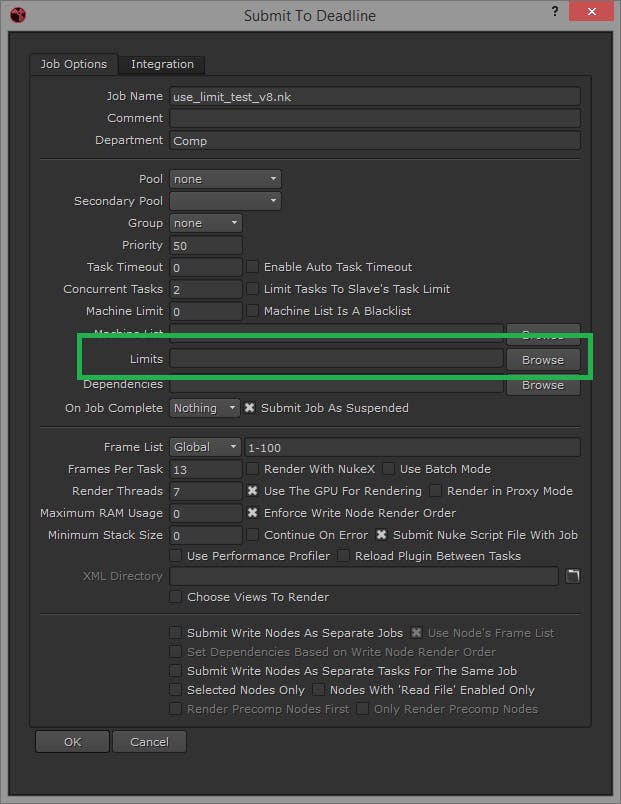621x804 pixels.
Task: Click Browse button next to Limits
Action: pos(543,359)
